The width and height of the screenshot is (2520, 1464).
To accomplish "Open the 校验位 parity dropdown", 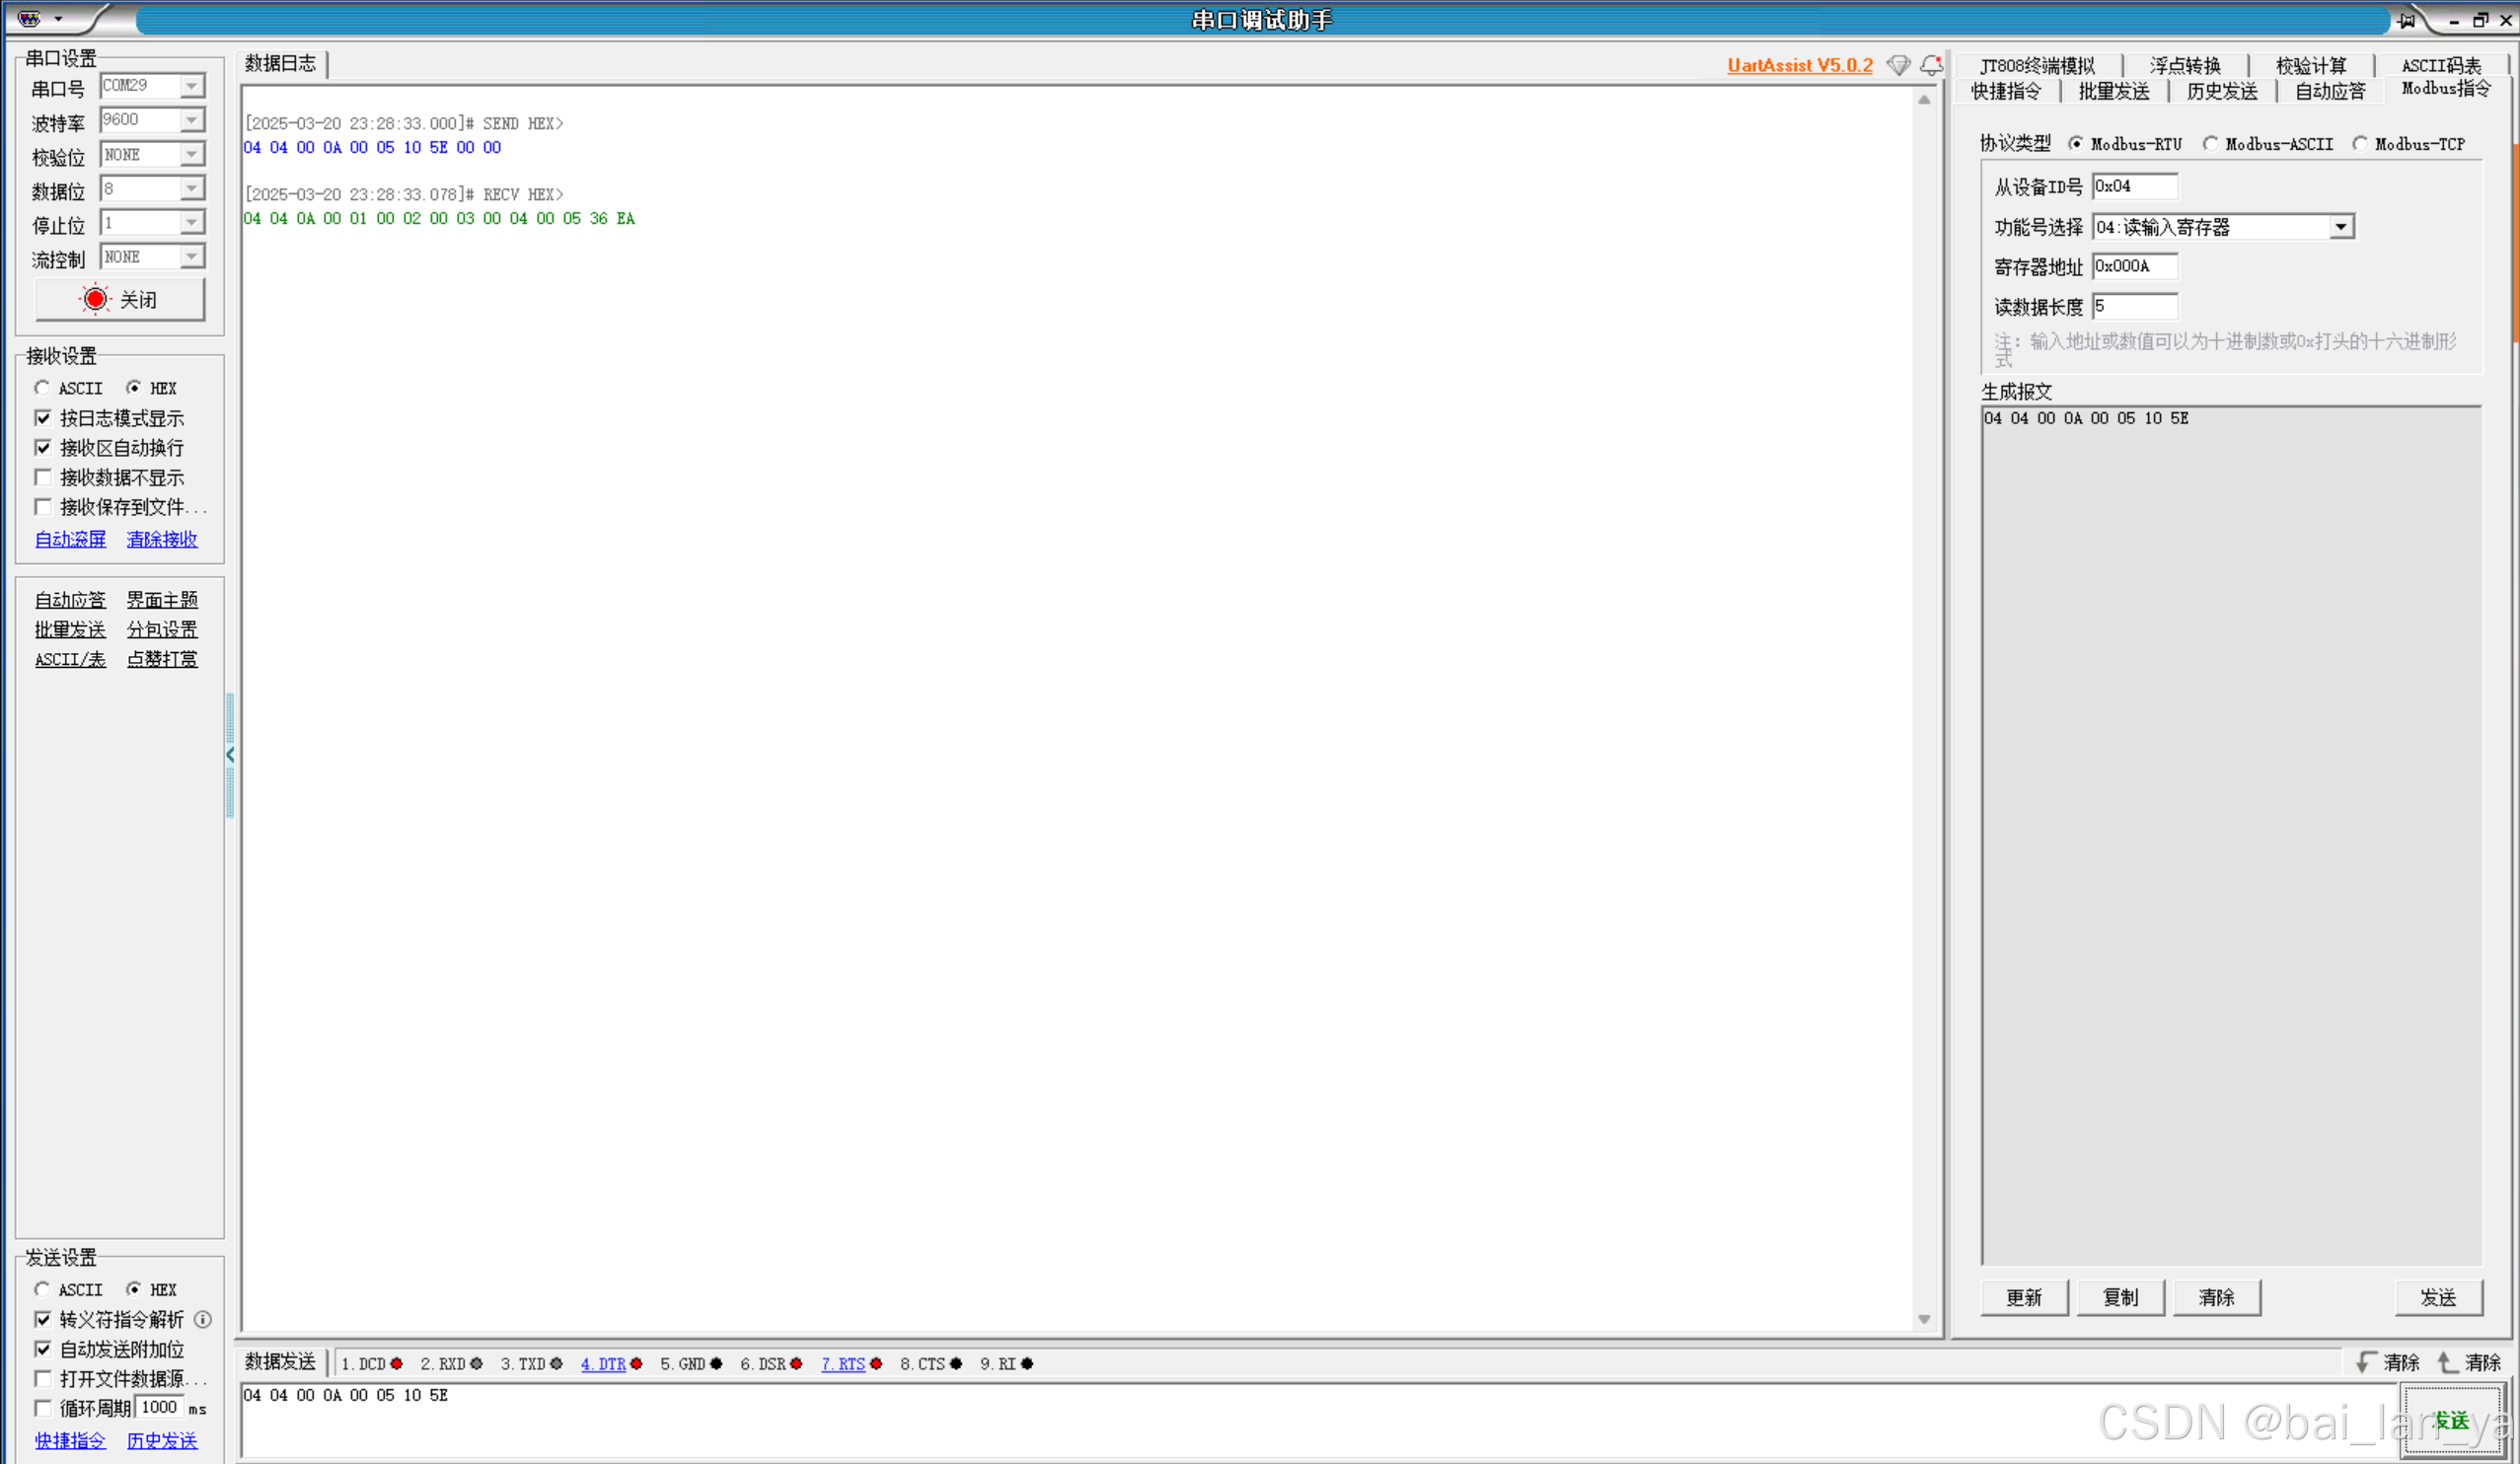I will point(191,154).
